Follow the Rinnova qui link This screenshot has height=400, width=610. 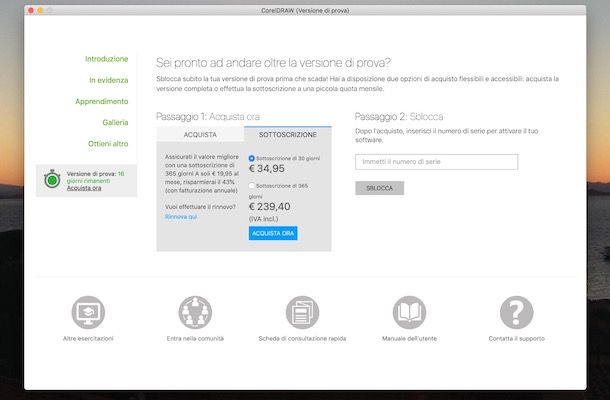[x=181, y=217]
